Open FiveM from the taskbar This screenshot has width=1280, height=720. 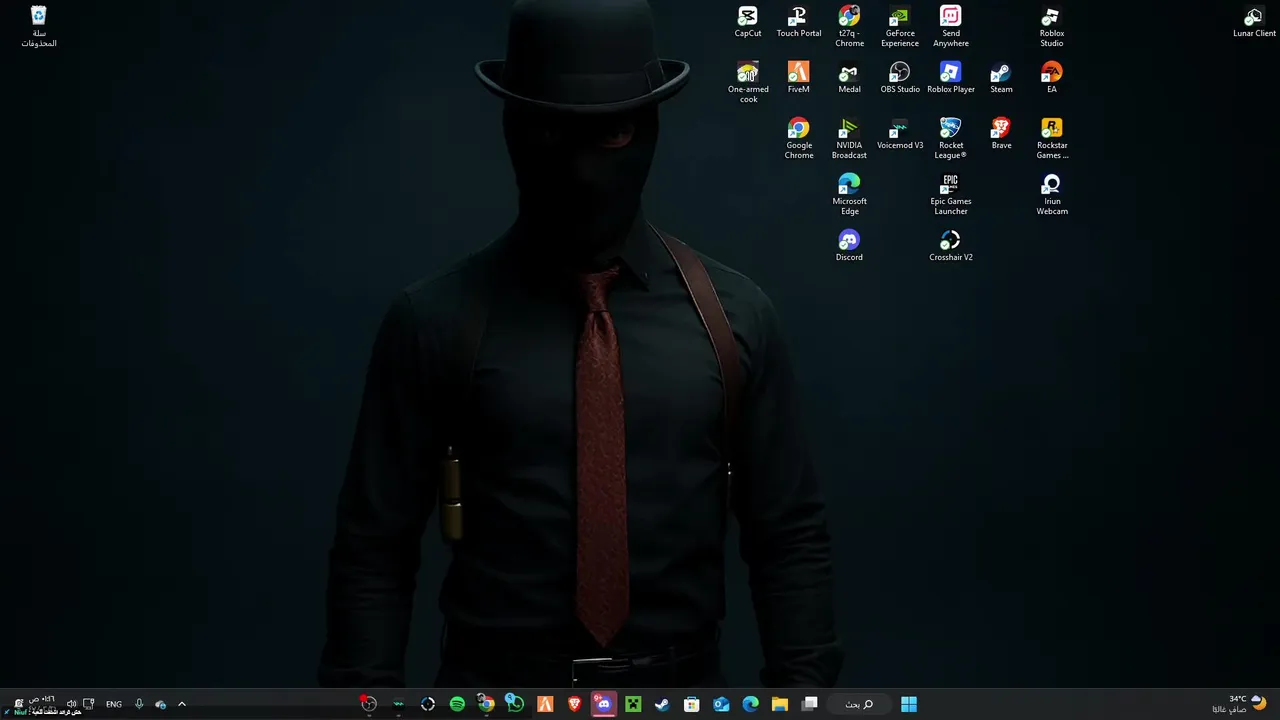(x=545, y=704)
